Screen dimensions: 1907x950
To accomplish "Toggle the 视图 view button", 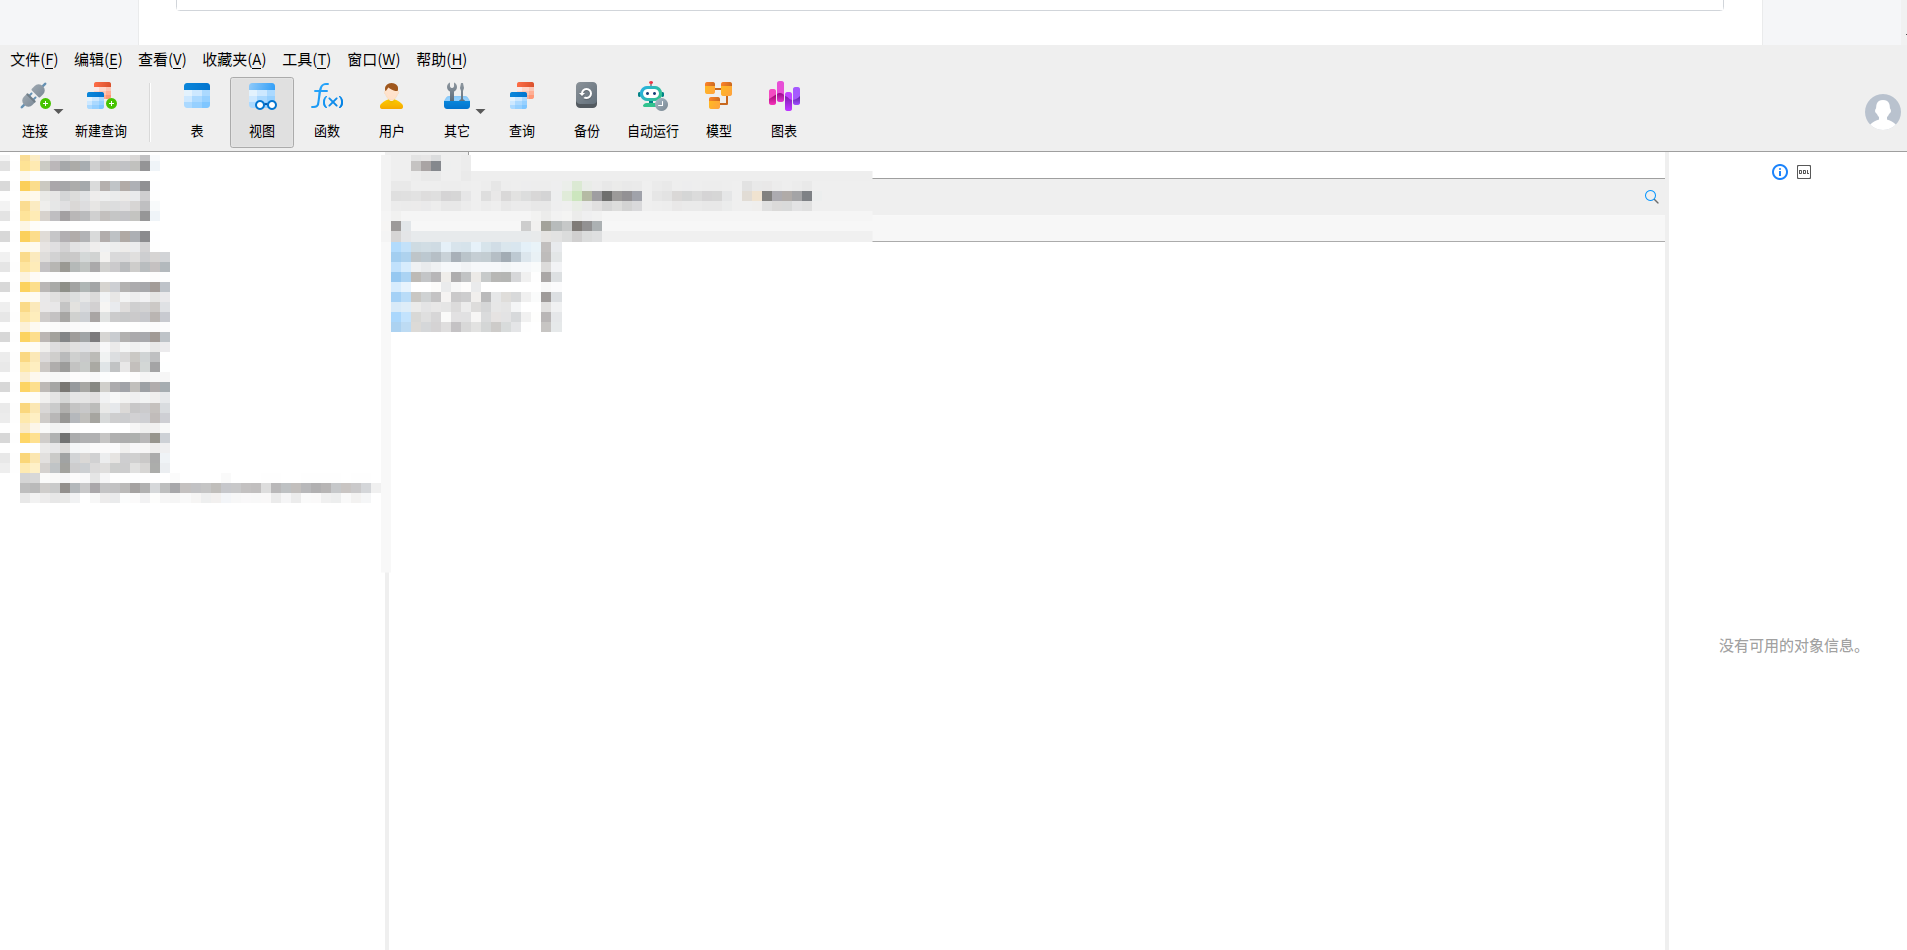I will click(262, 111).
